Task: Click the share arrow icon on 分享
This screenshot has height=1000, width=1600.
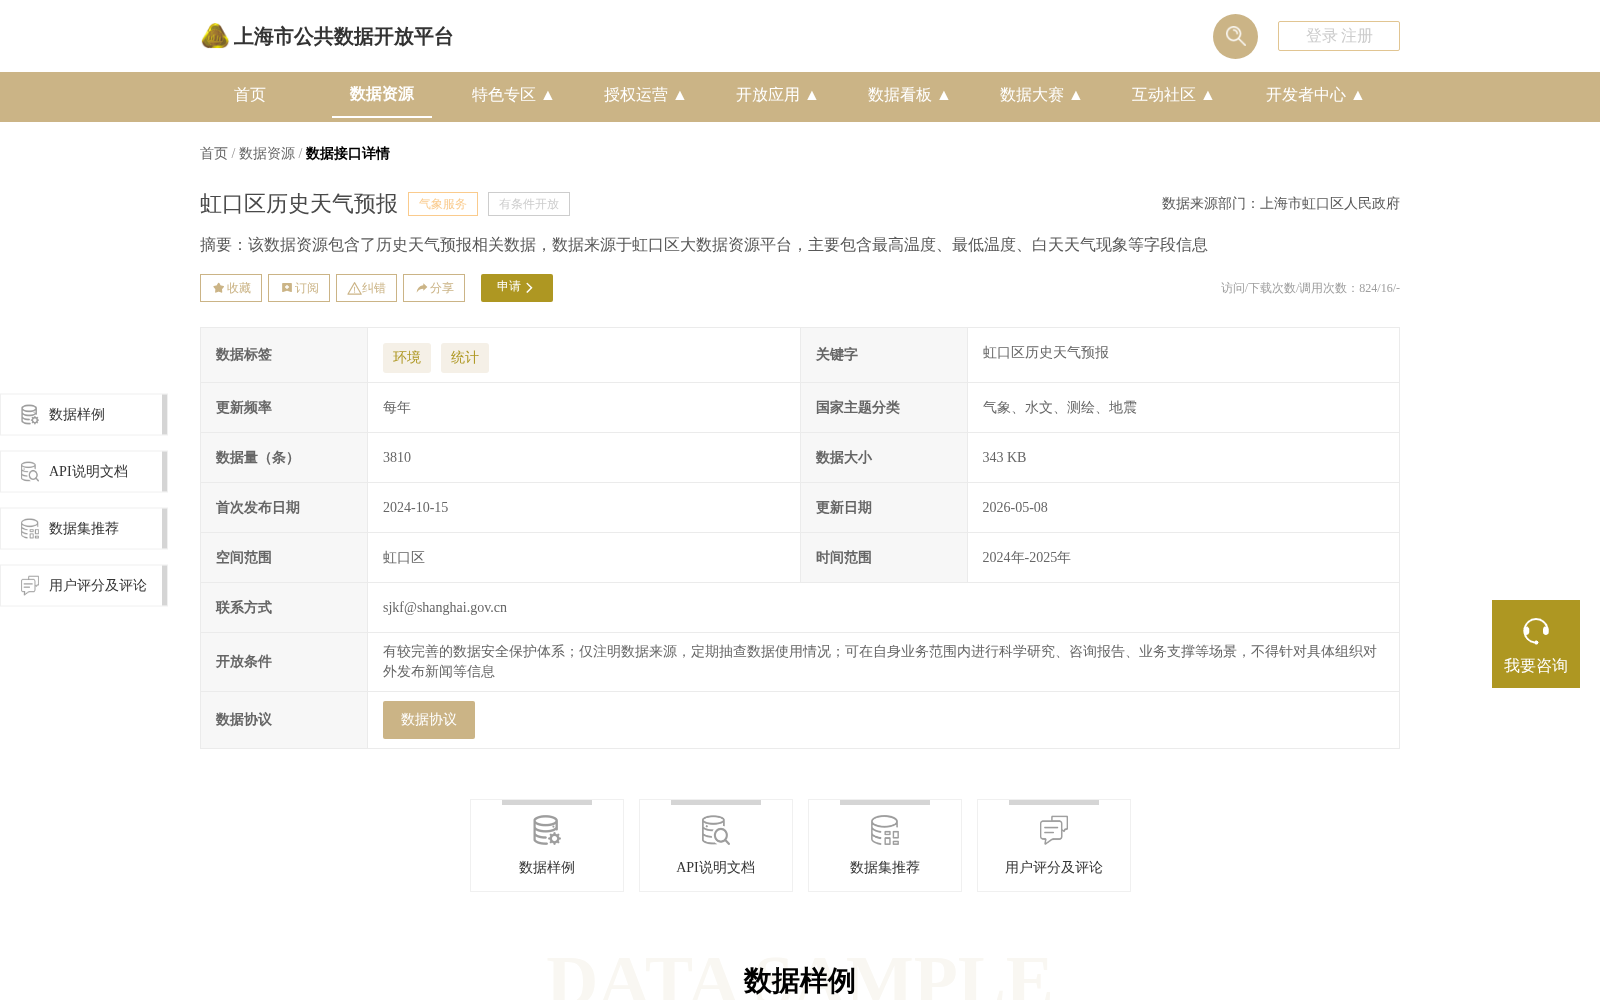Action: (x=422, y=288)
